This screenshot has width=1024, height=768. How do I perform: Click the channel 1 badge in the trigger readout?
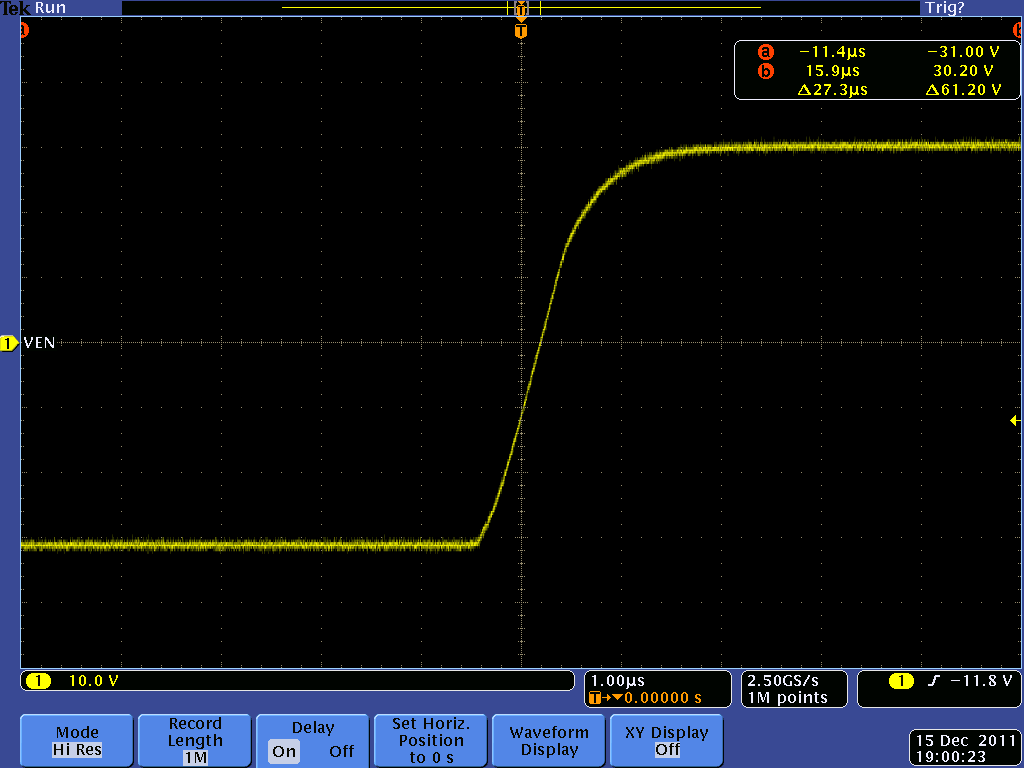(x=901, y=681)
